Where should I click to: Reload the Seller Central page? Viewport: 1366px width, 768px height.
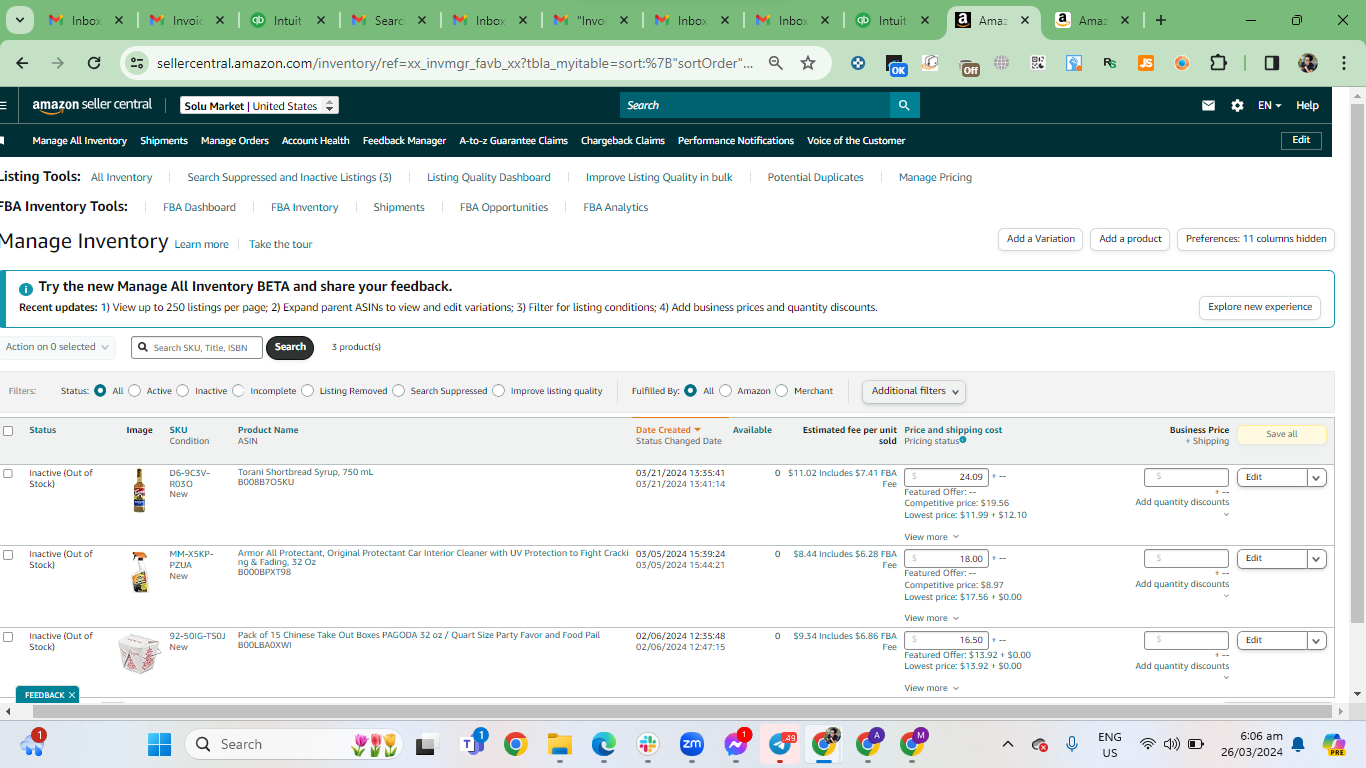[94, 63]
